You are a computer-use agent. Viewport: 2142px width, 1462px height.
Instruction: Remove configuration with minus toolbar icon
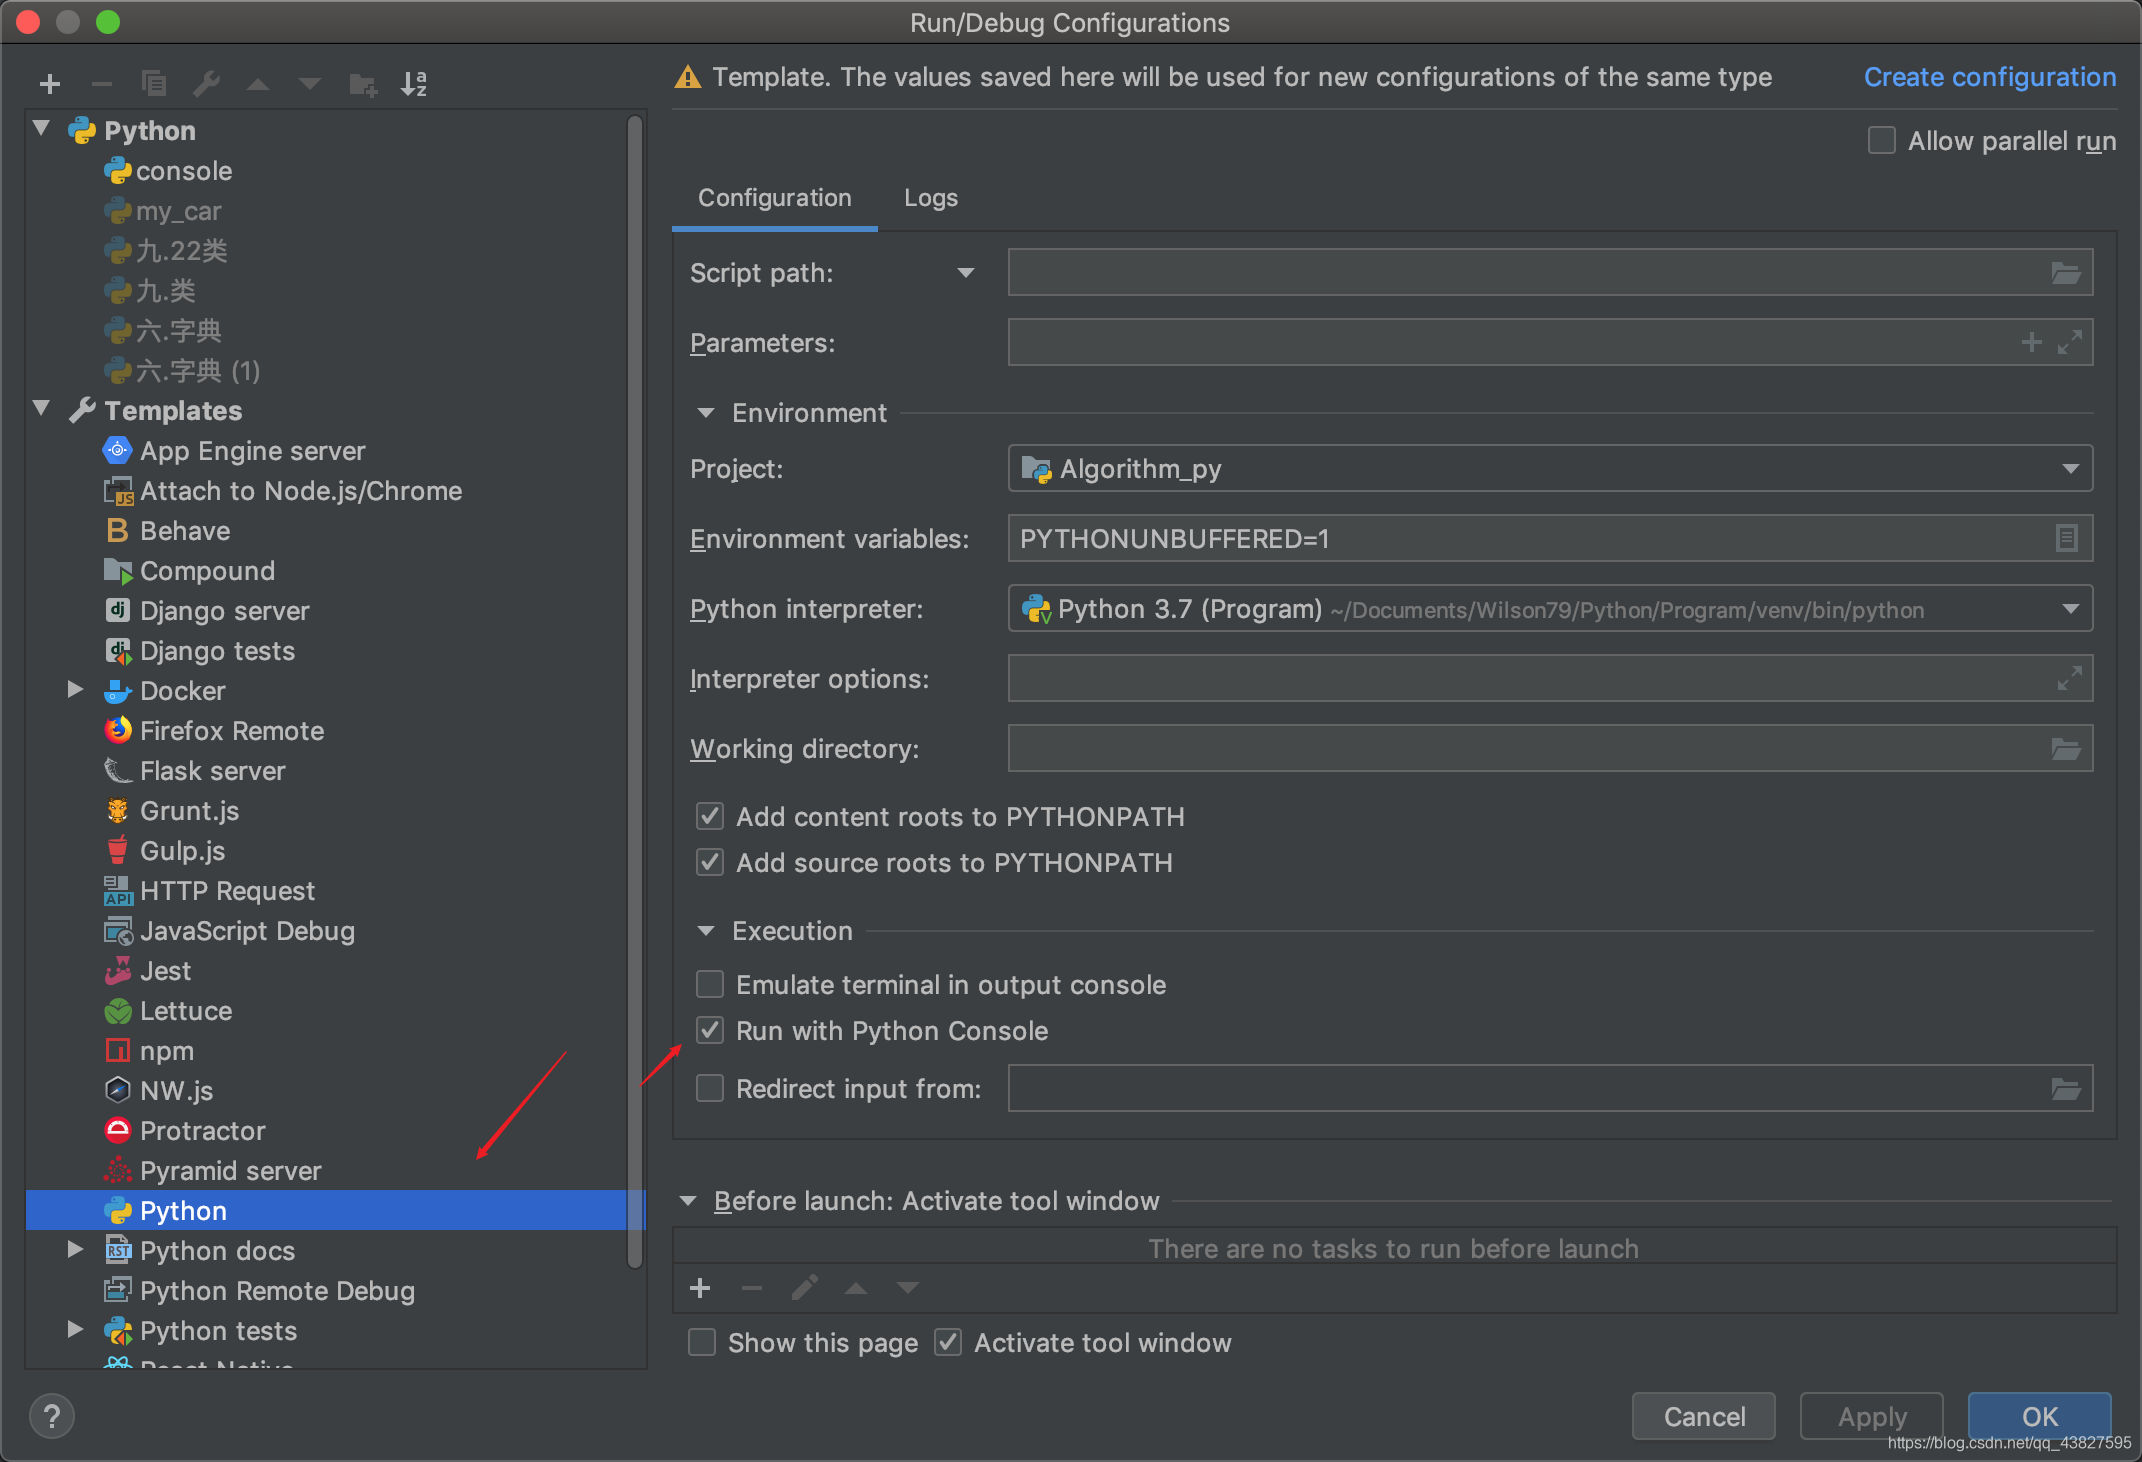pos(102,84)
